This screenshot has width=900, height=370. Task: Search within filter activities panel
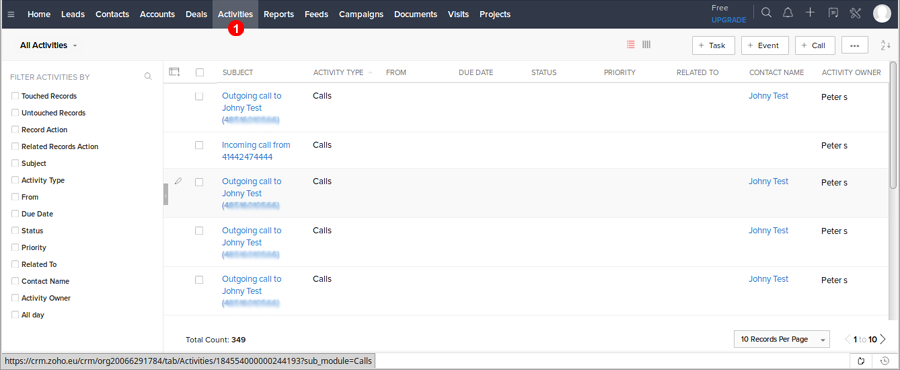point(148,76)
